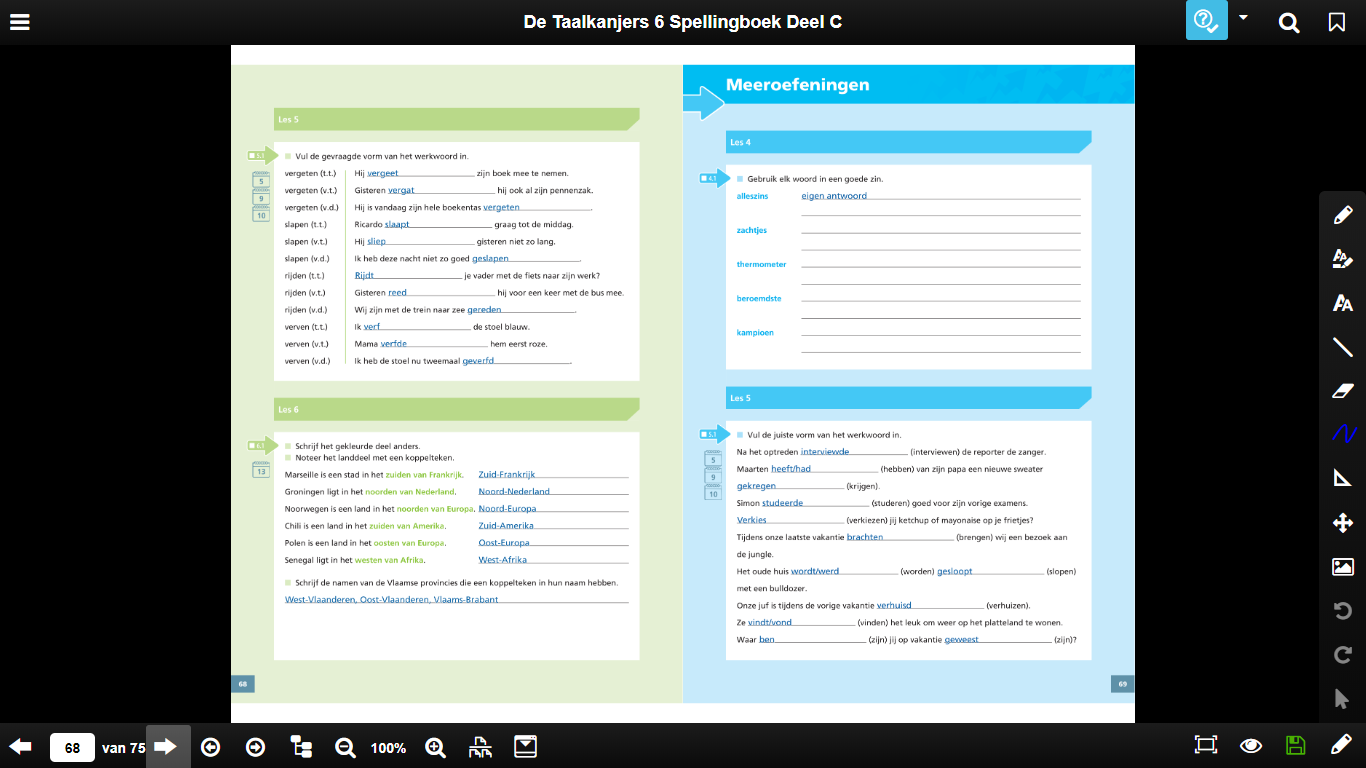
Task: Click the answer 'verhuisd'
Action: 894,606
